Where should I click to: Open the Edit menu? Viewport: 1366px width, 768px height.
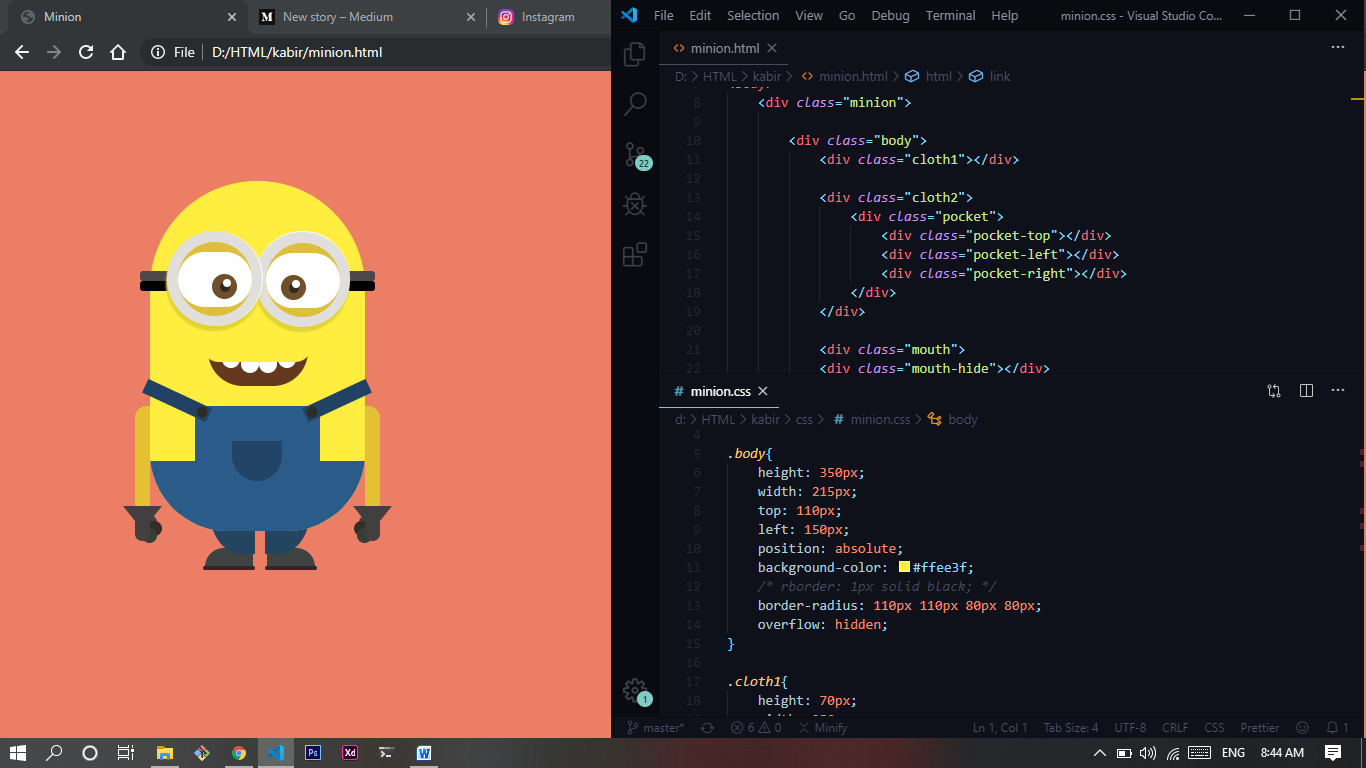[700, 16]
